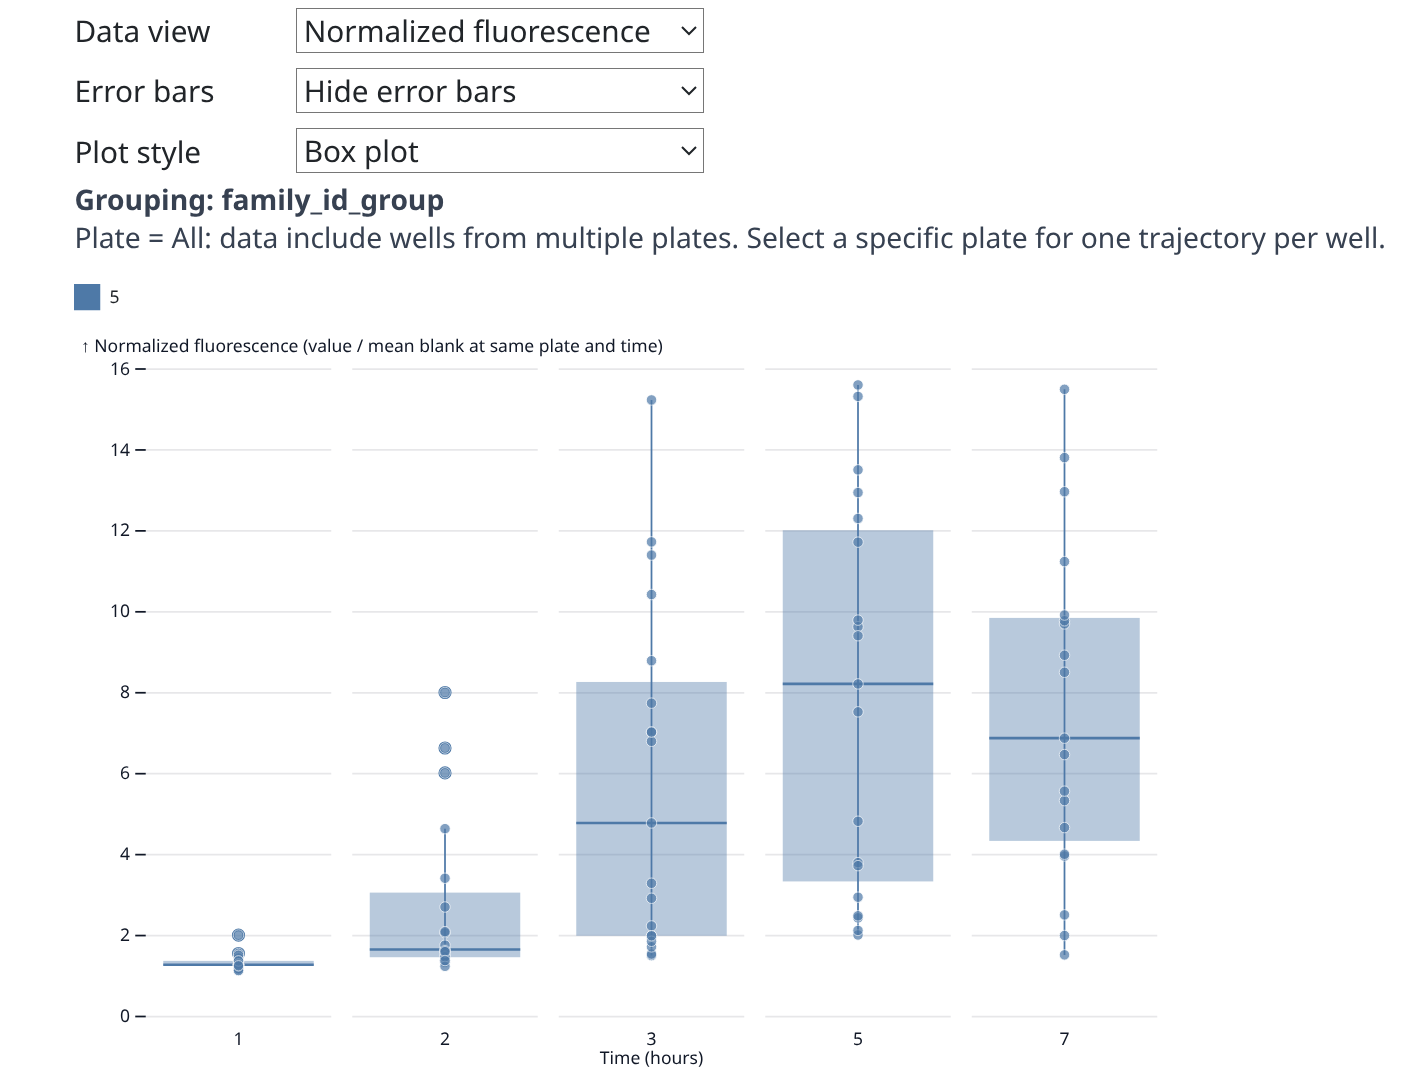
Task: Click the blue legend swatch for group 5
Action: [87, 297]
